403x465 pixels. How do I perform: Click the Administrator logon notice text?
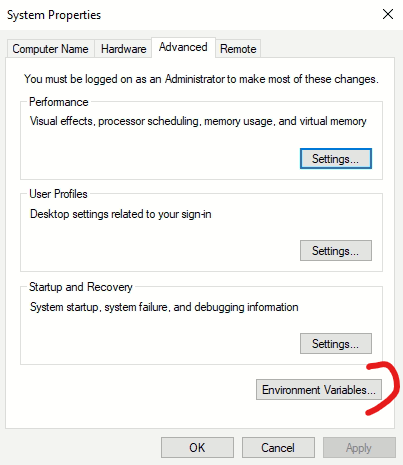(201, 79)
